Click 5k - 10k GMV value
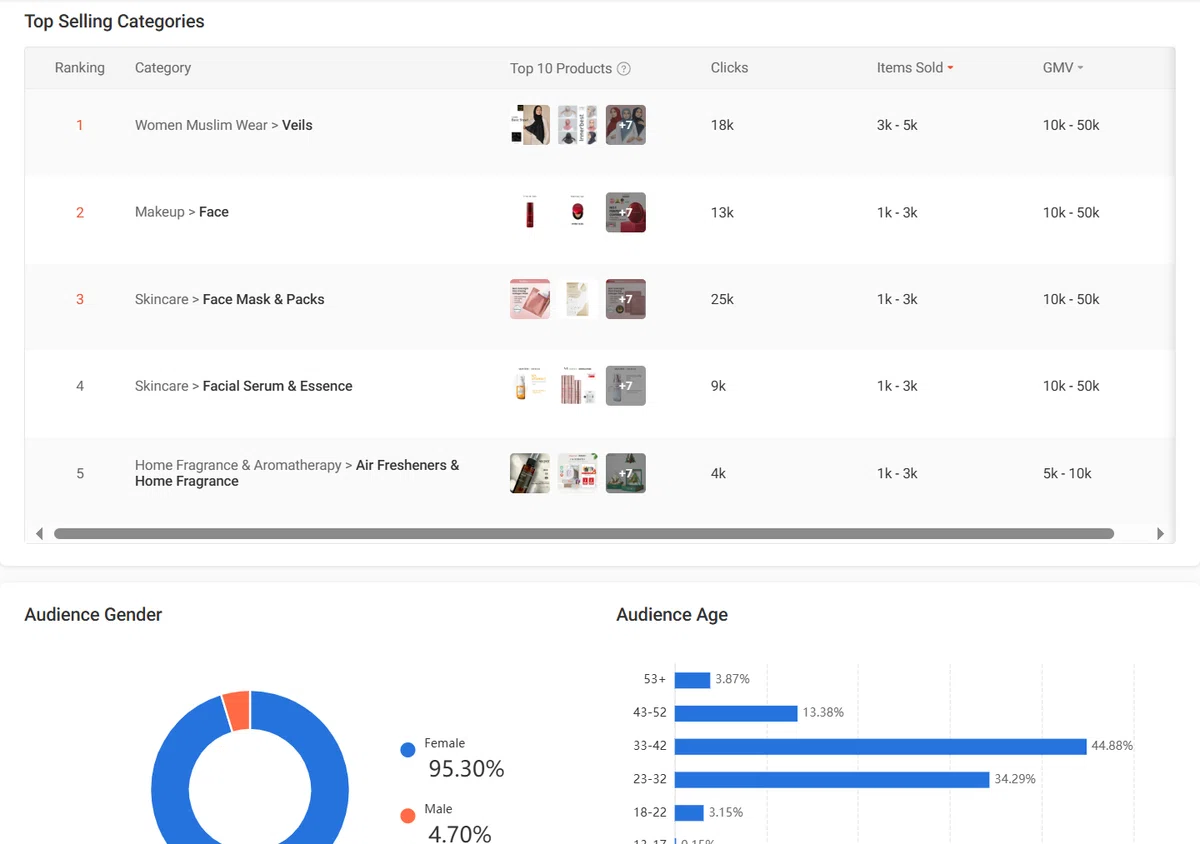 pos(1067,473)
